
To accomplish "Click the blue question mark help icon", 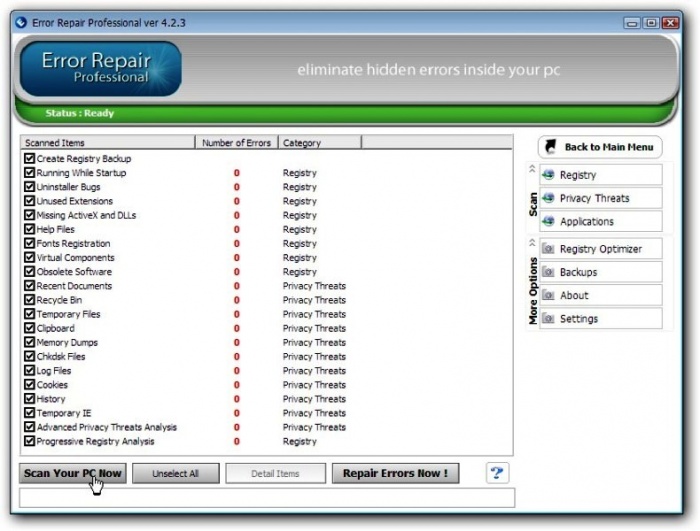I will 497,472.
